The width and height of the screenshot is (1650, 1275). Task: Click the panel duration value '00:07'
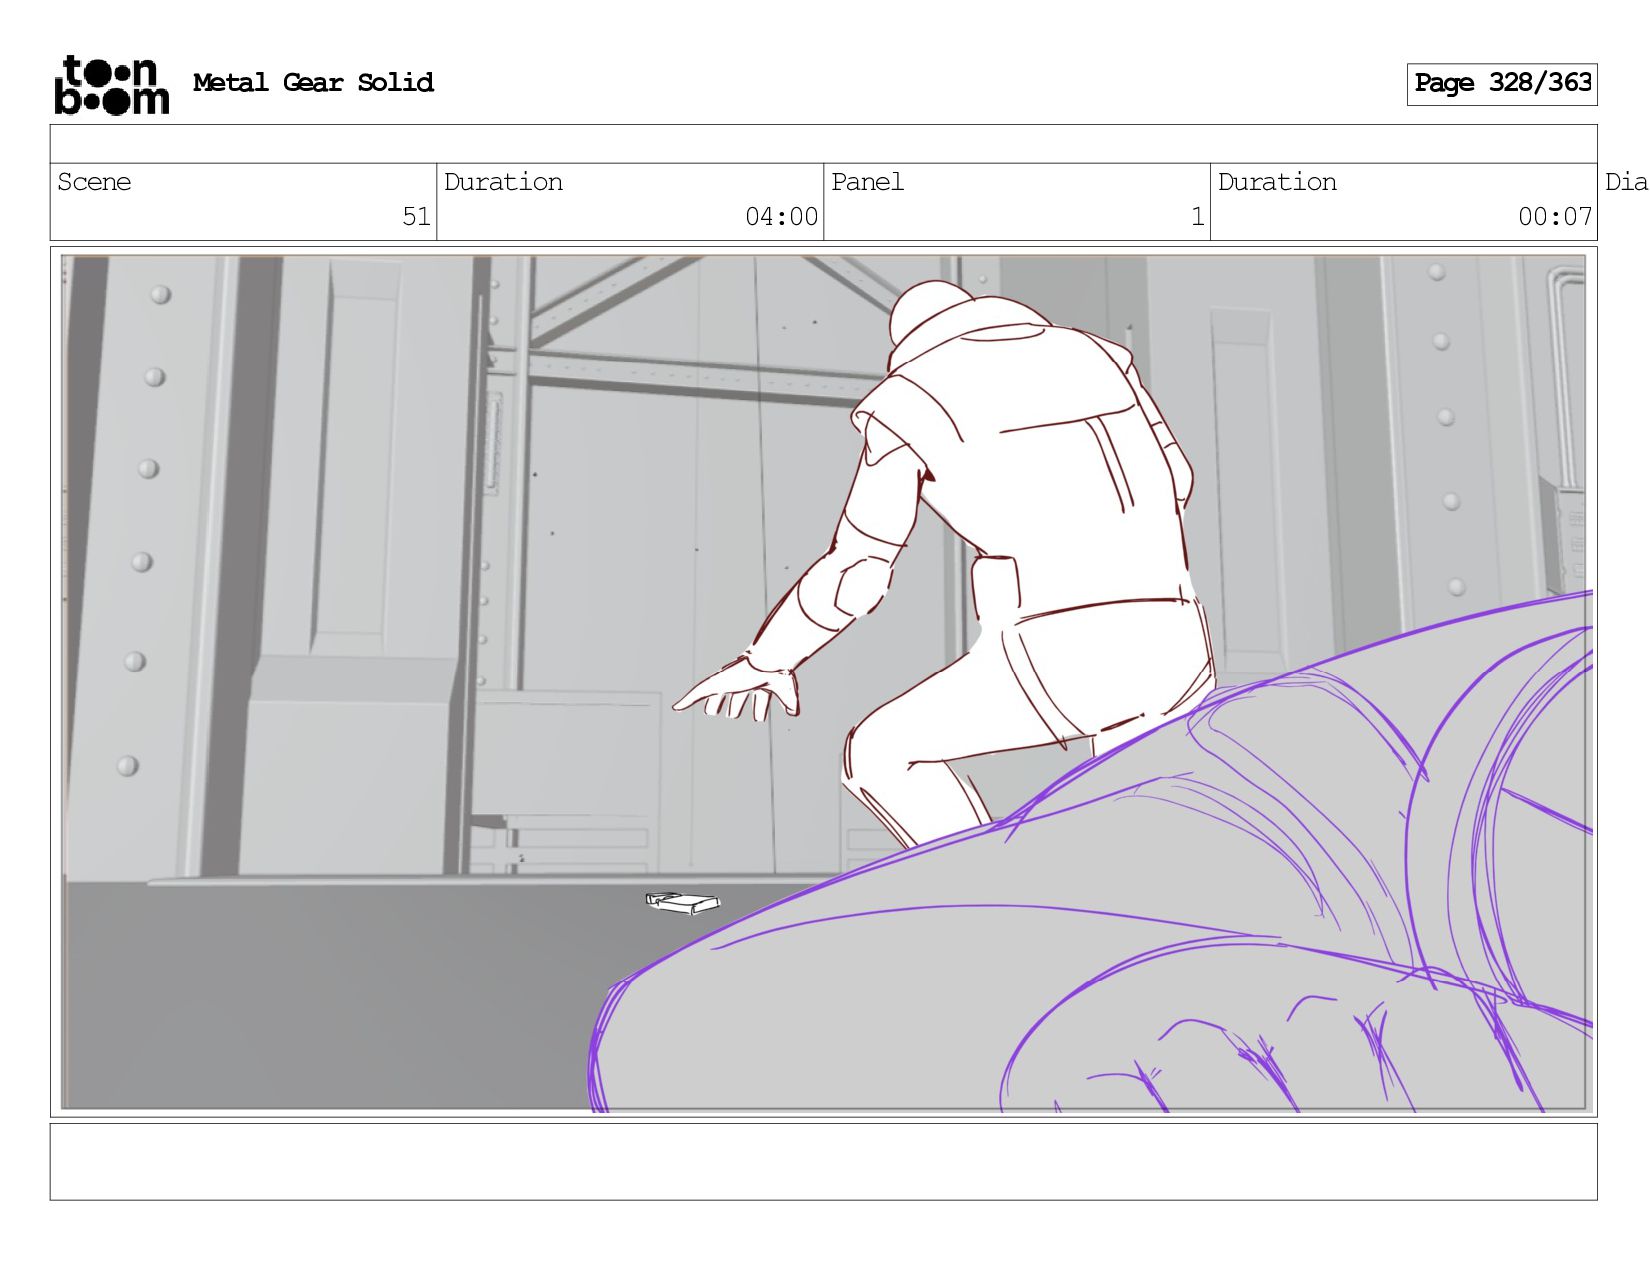(1554, 217)
